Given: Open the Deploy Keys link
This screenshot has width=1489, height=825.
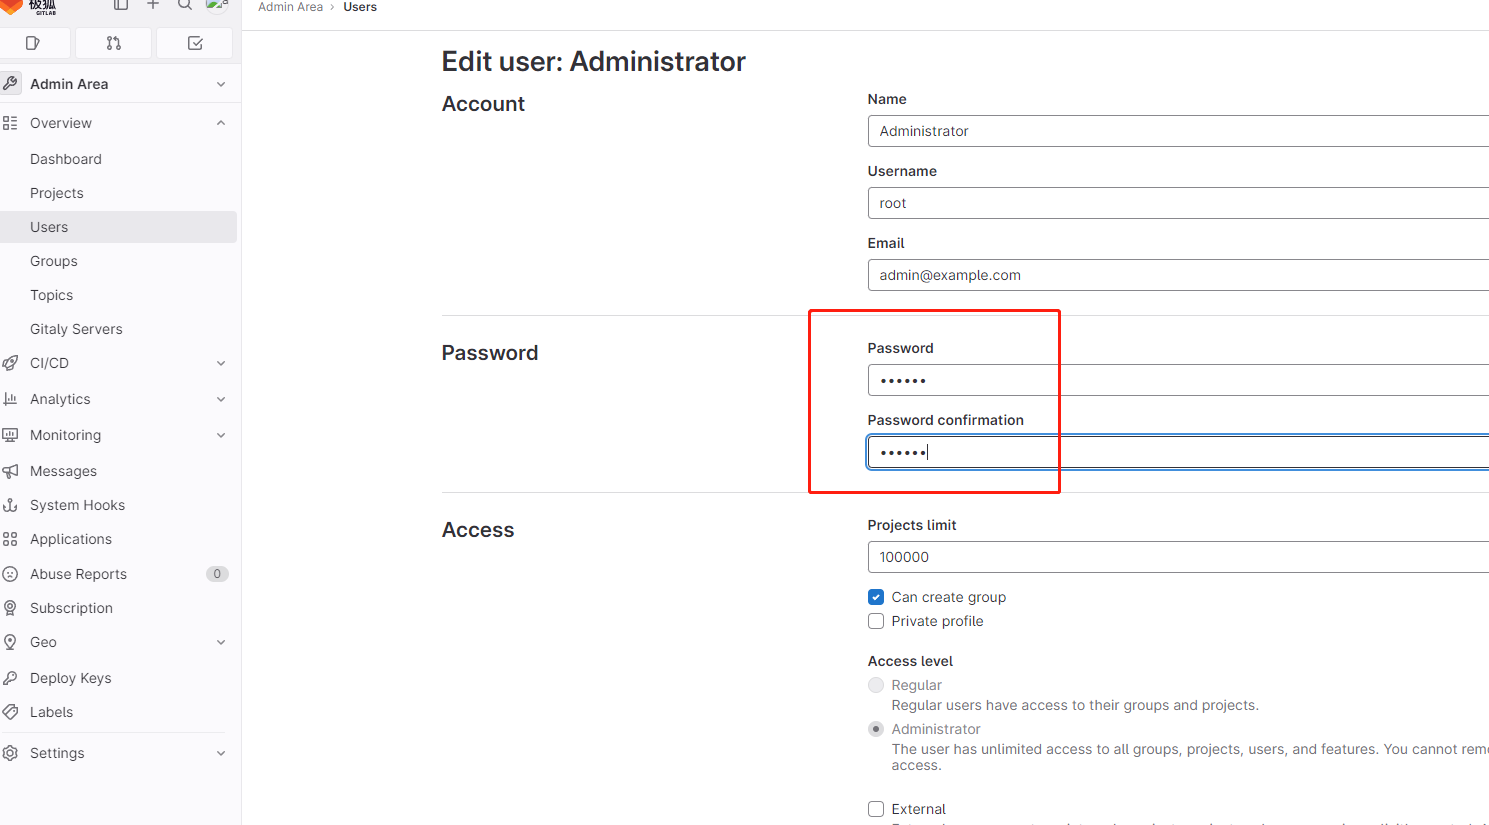Looking at the screenshot, I should pyautogui.click(x=70, y=678).
